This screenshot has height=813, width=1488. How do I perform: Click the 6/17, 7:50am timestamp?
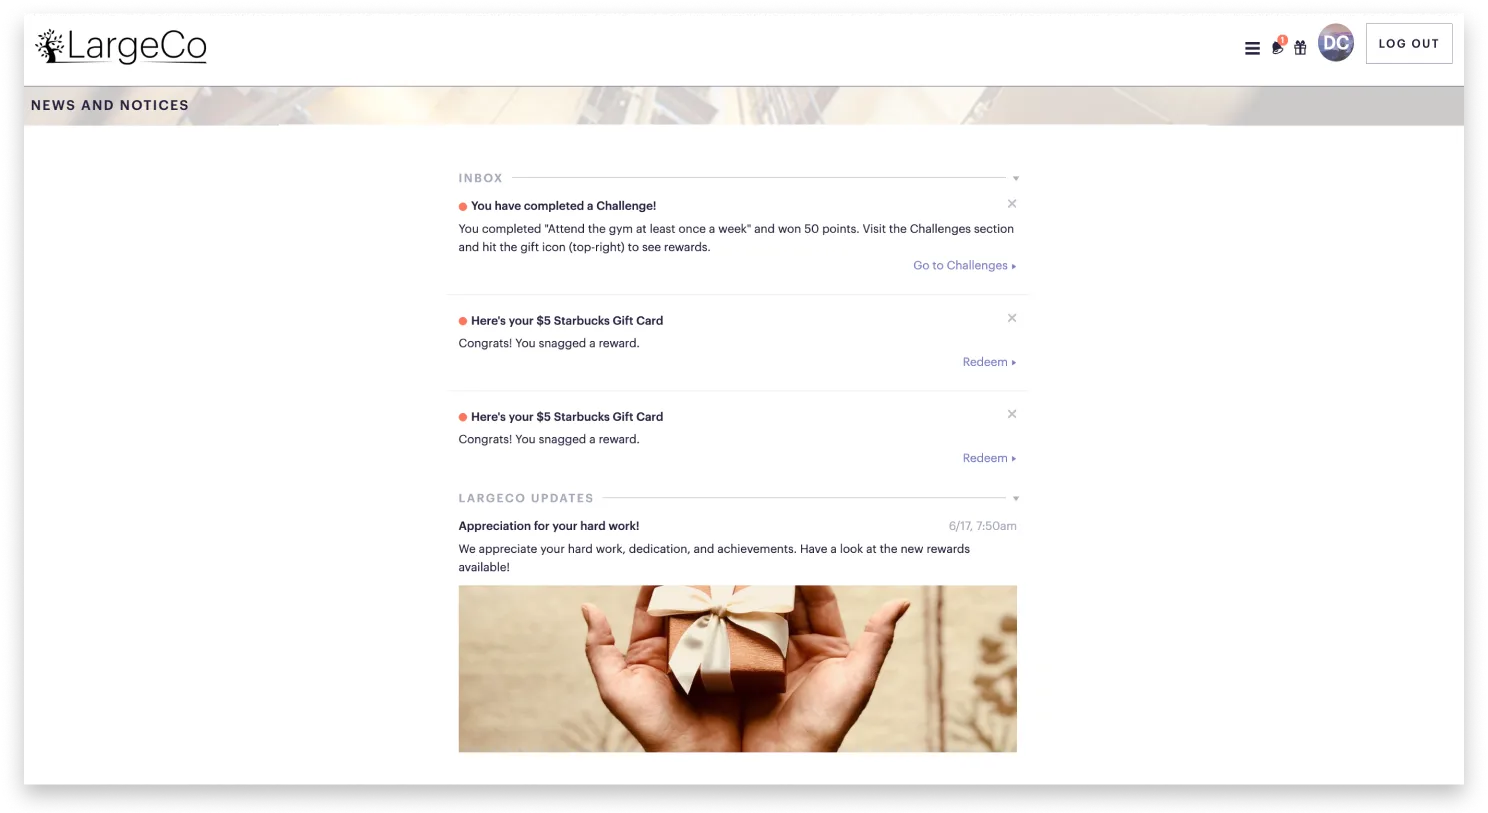(x=983, y=526)
